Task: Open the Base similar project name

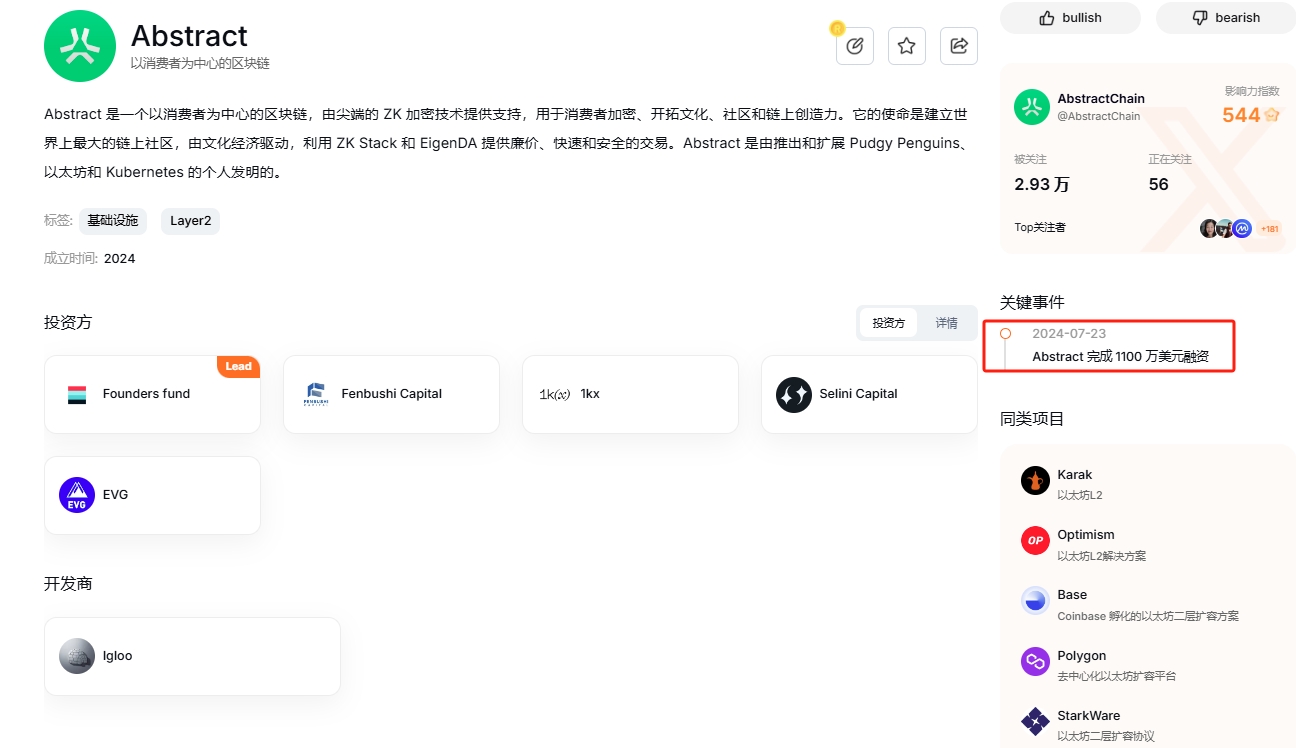Action: coord(1072,595)
